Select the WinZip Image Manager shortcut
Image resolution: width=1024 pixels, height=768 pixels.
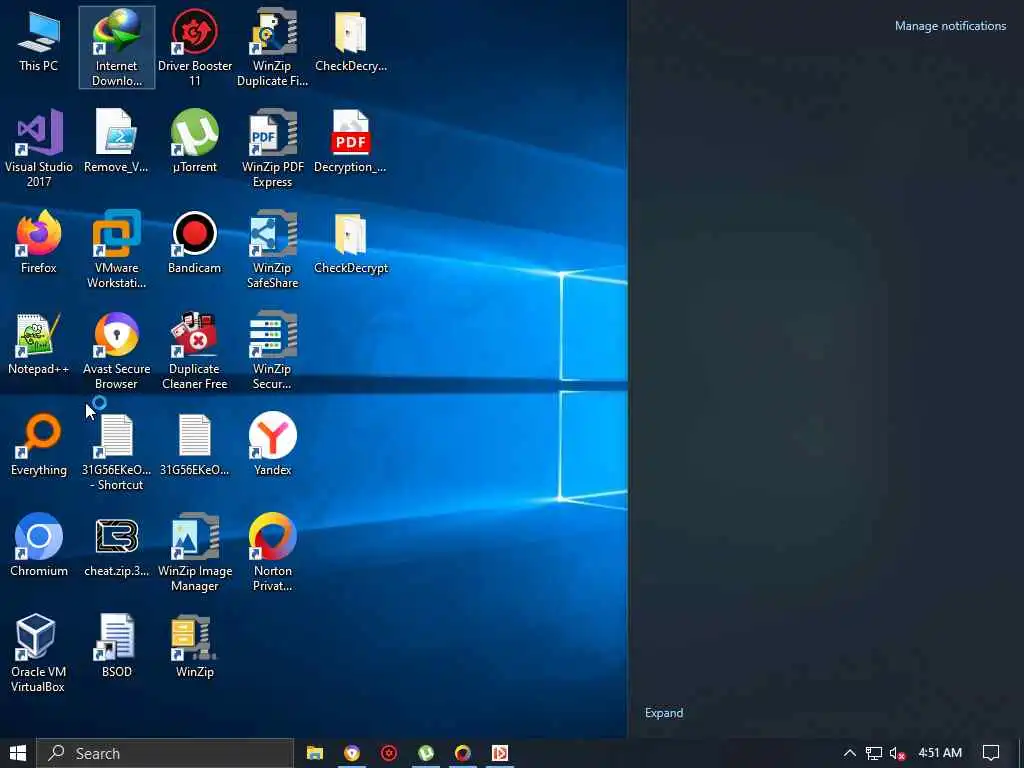pos(195,553)
